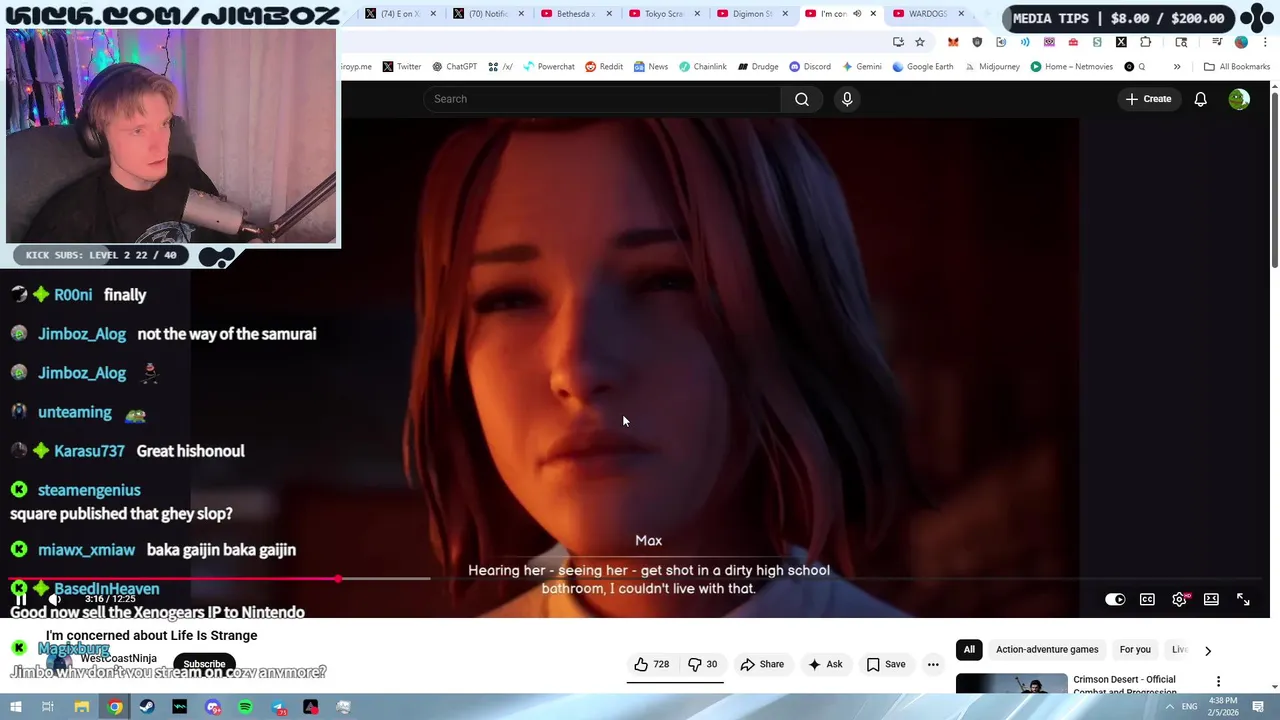
Task: Dislike the video with thumbs down
Action: [x=703, y=664]
